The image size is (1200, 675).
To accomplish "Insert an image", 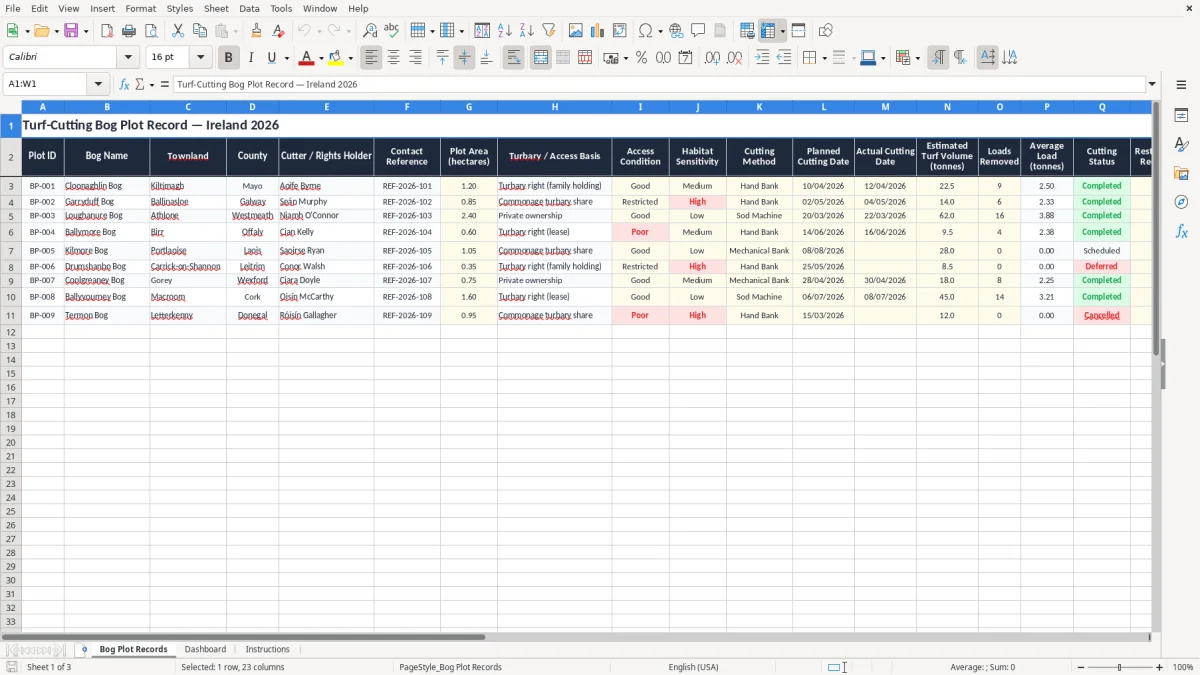I will coord(576,31).
